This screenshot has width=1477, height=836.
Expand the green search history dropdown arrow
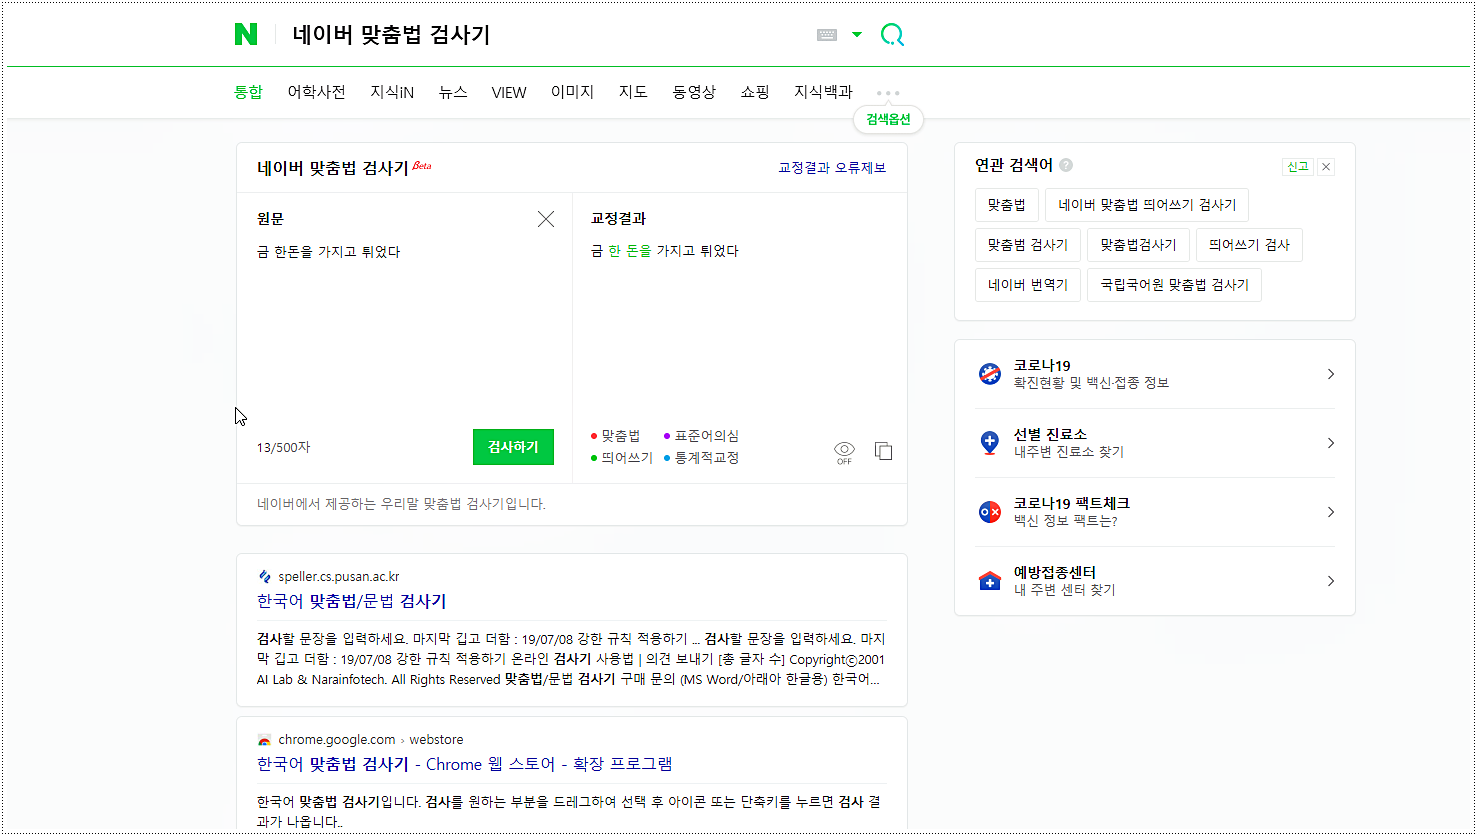tap(857, 35)
